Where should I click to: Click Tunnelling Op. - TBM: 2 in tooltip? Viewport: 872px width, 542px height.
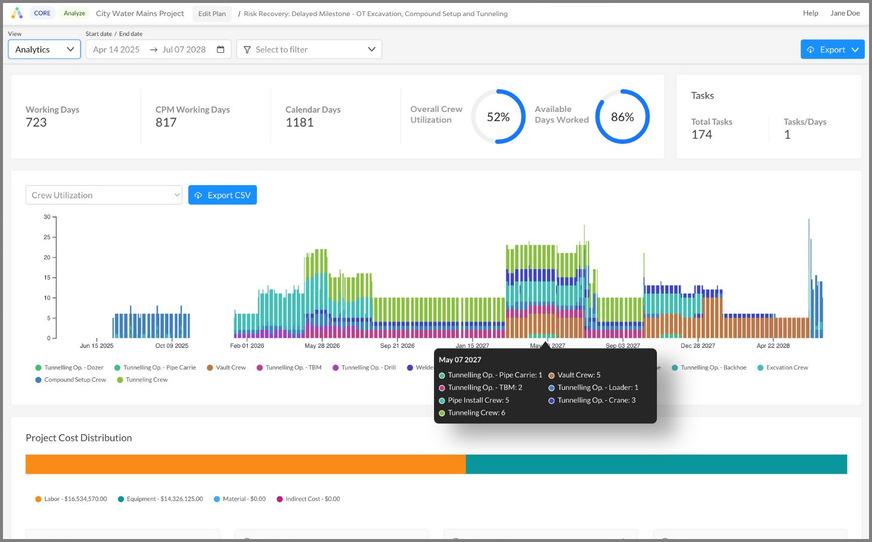click(x=480, y=387)
